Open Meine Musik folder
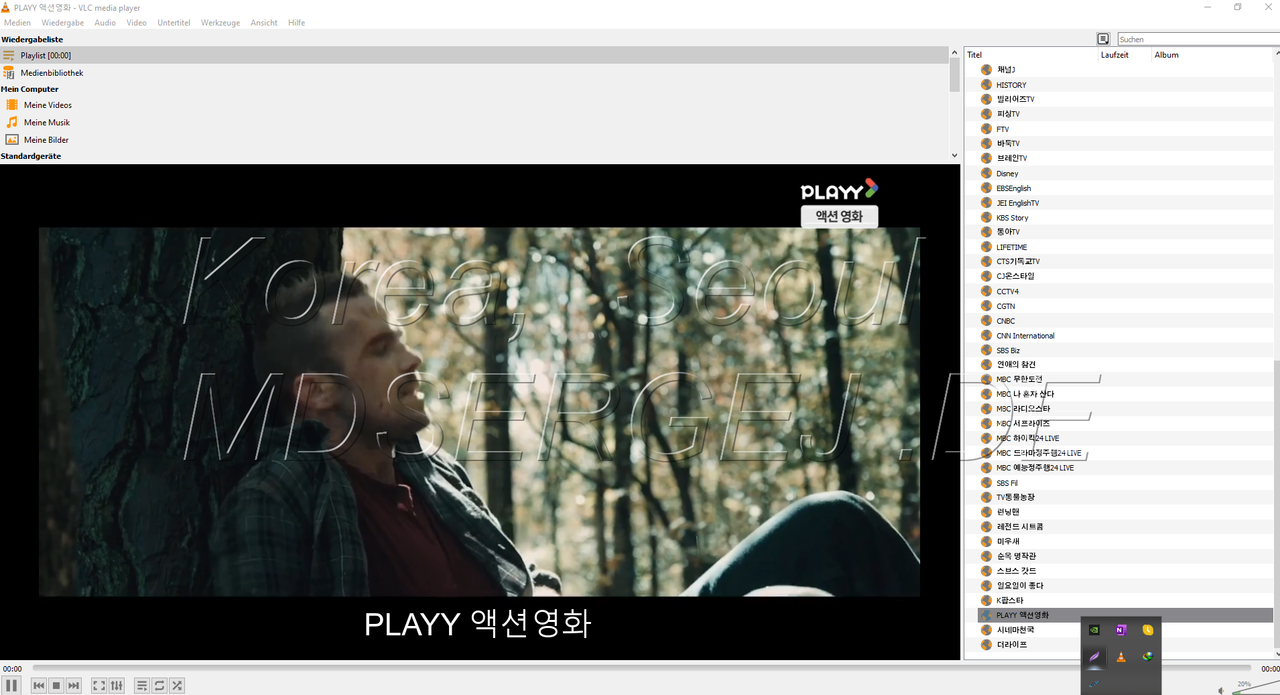The image size is (1280, 695). (47, 122)
